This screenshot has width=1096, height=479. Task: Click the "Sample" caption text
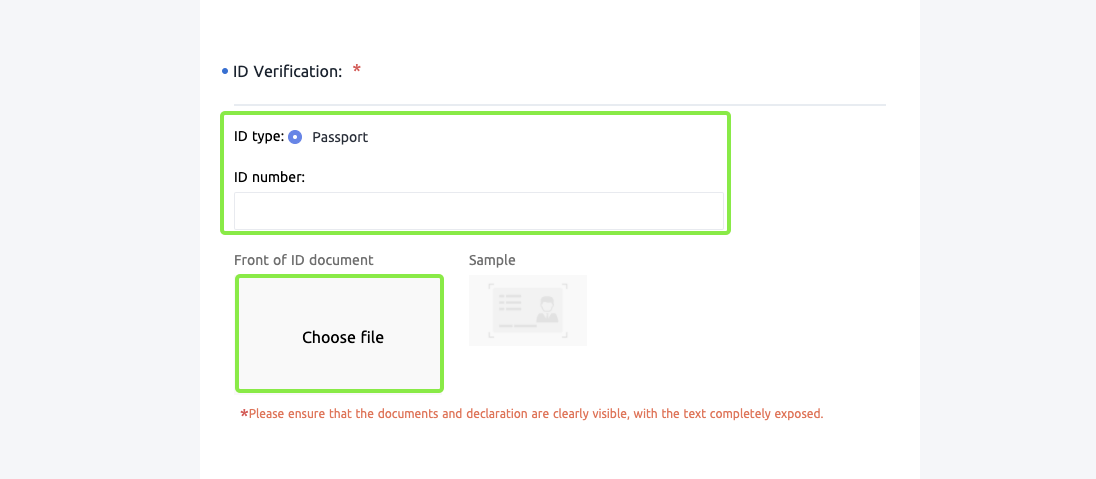coord(492,260)
